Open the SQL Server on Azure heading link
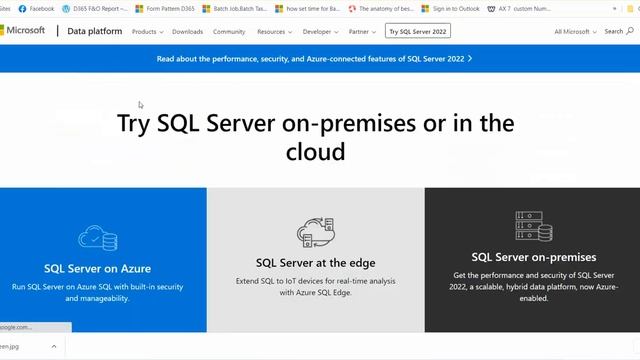 98,268
